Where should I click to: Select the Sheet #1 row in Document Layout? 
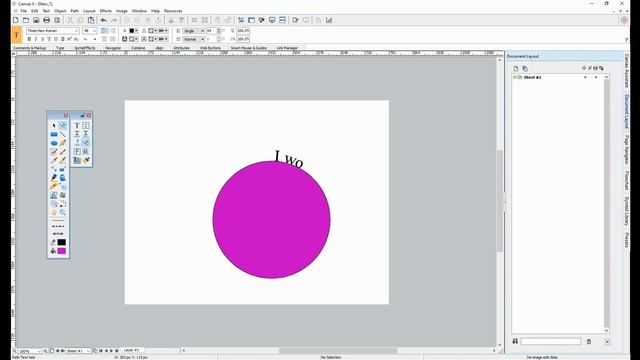559,77
